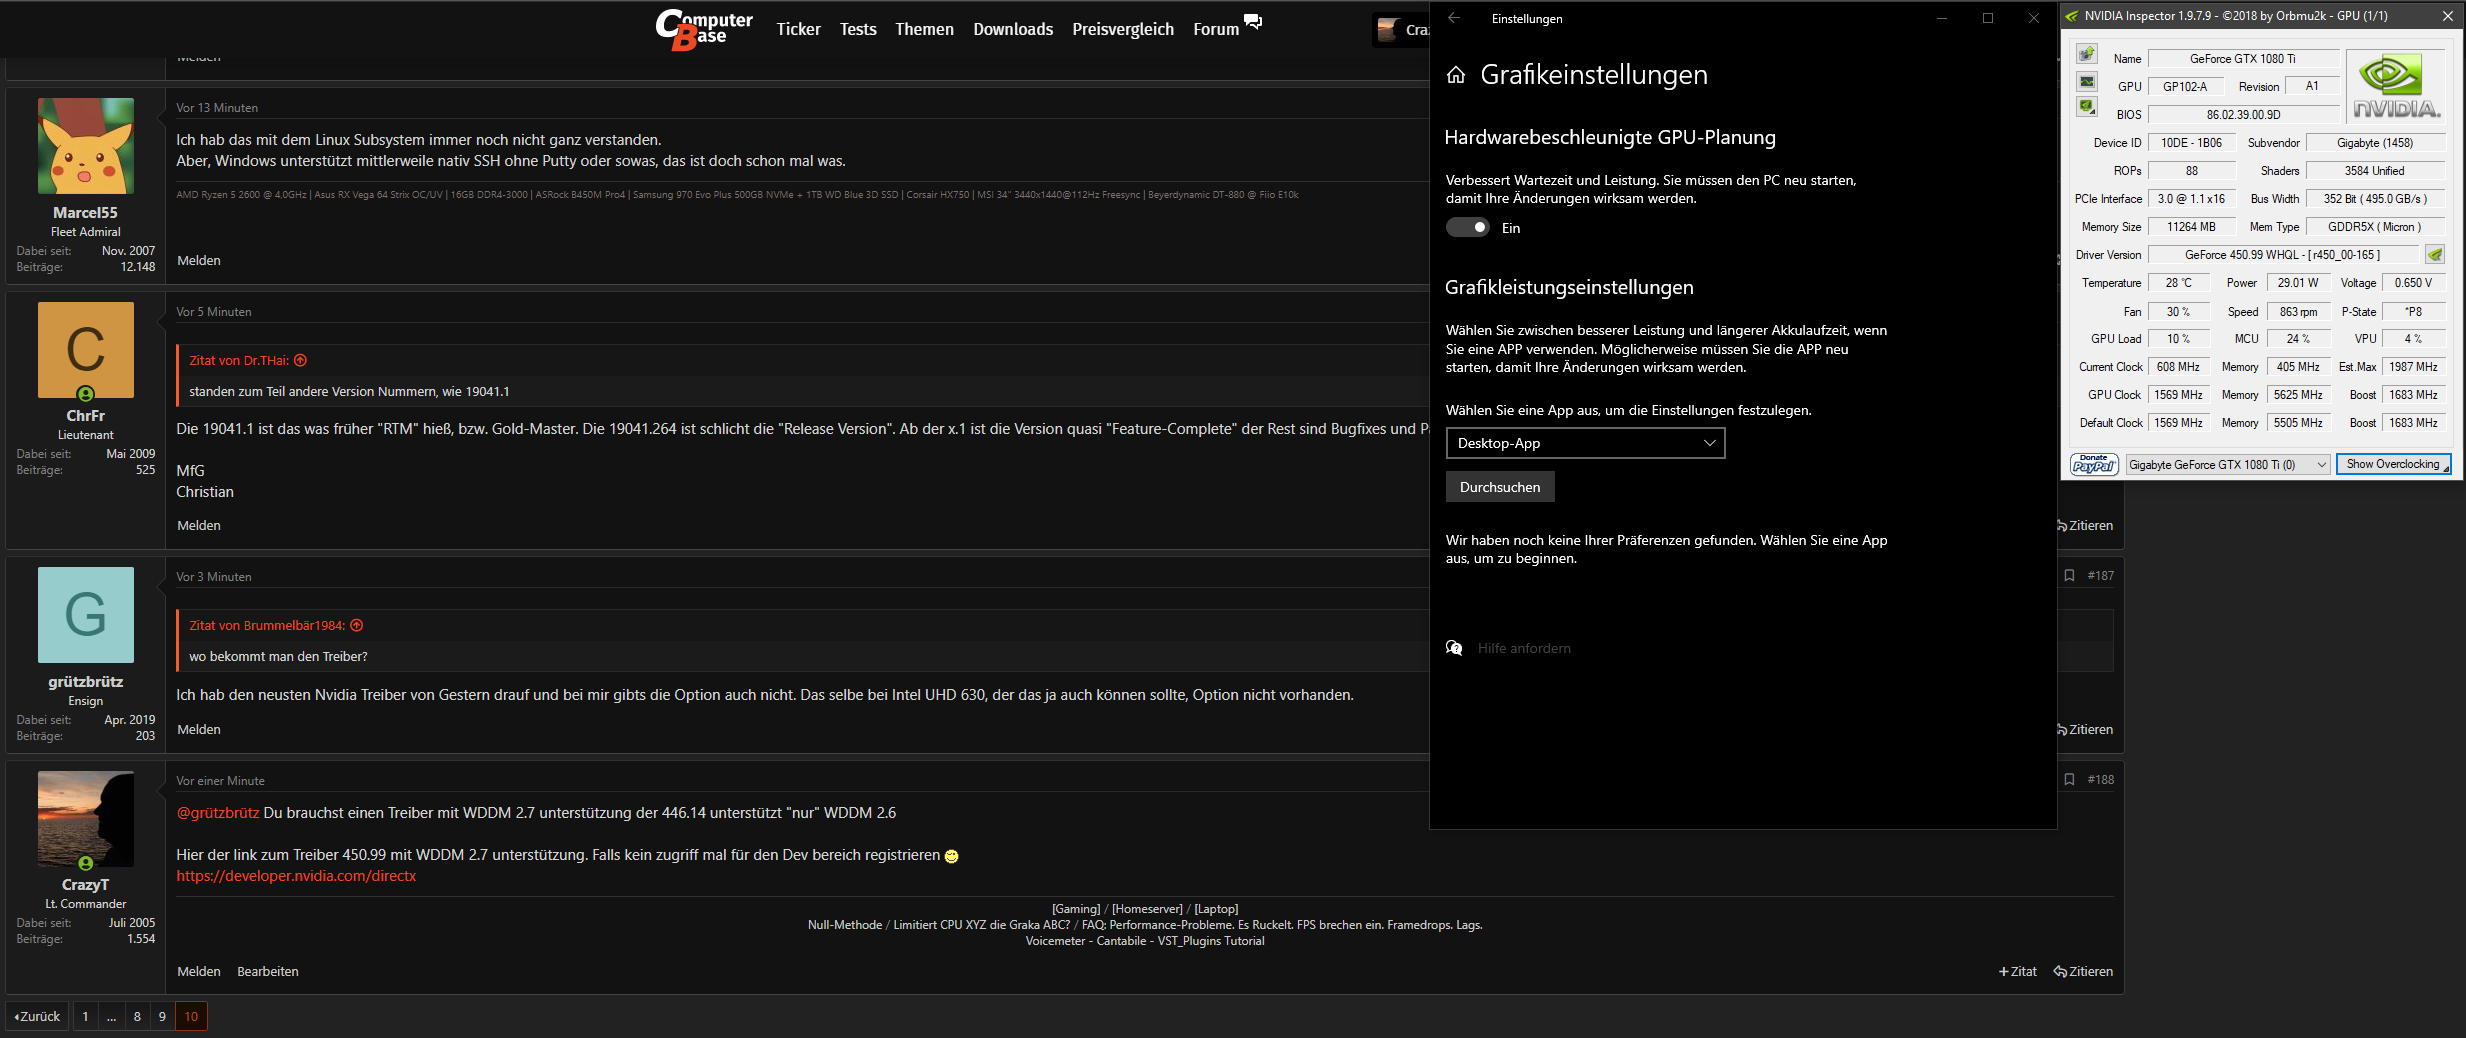Click the third NVIDIA Inspector icon left of BIOS
The height and width of the screenshot is (1038, 2466).
2087,106
